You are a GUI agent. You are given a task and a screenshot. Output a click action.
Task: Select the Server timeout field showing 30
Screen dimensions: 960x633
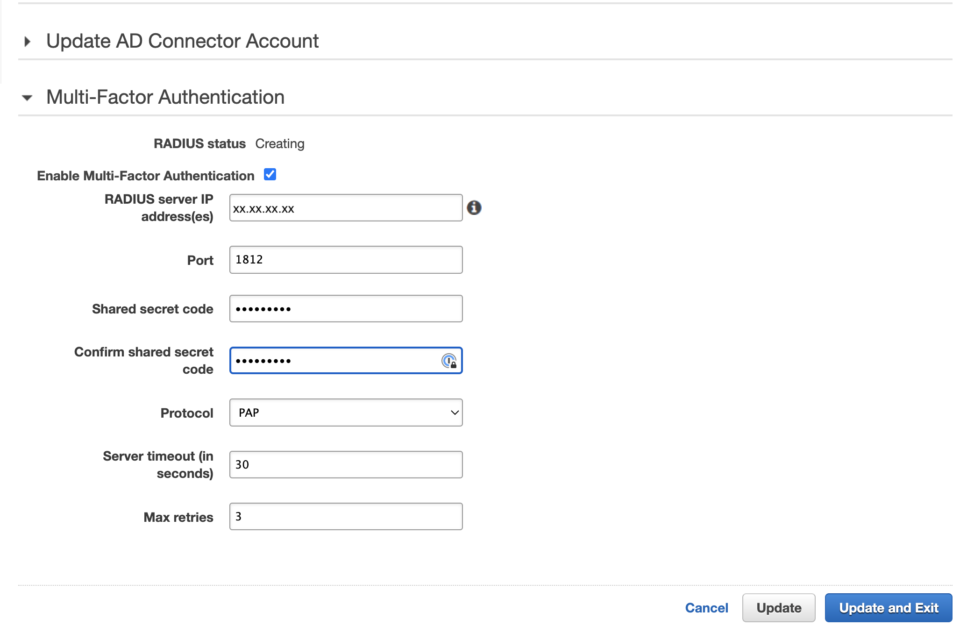(345, 464)
